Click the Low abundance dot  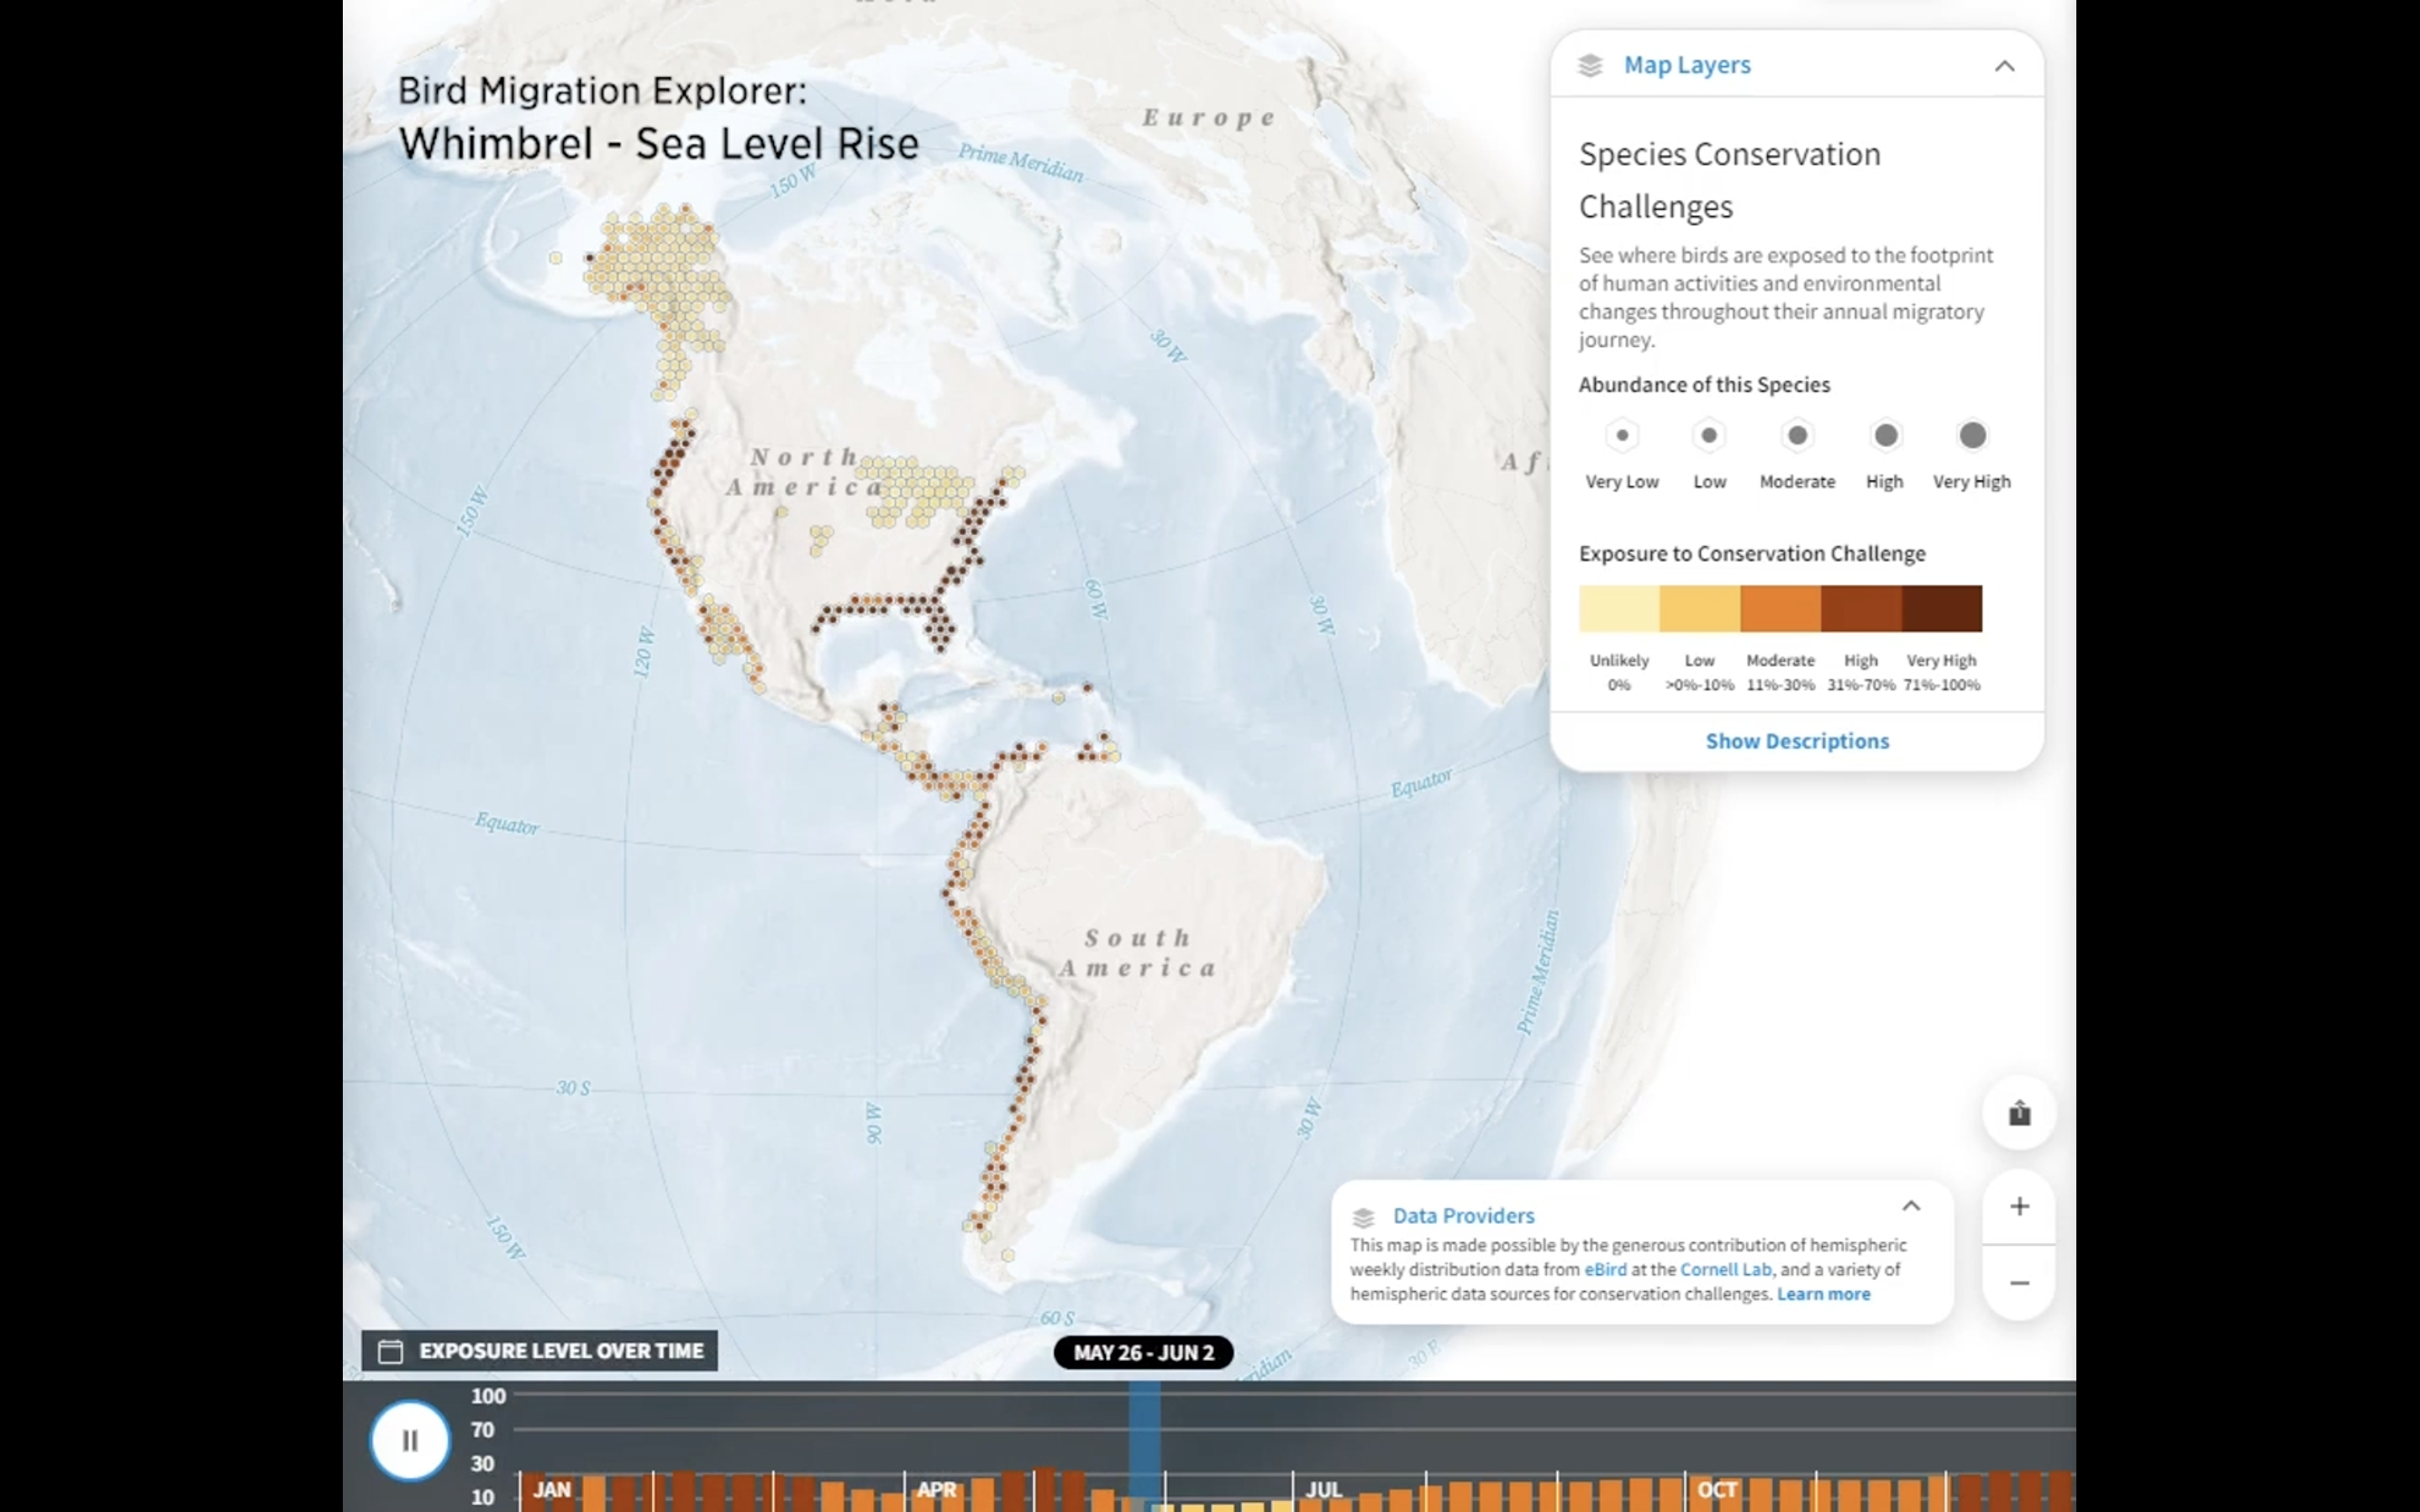[x=1709, y=435]
